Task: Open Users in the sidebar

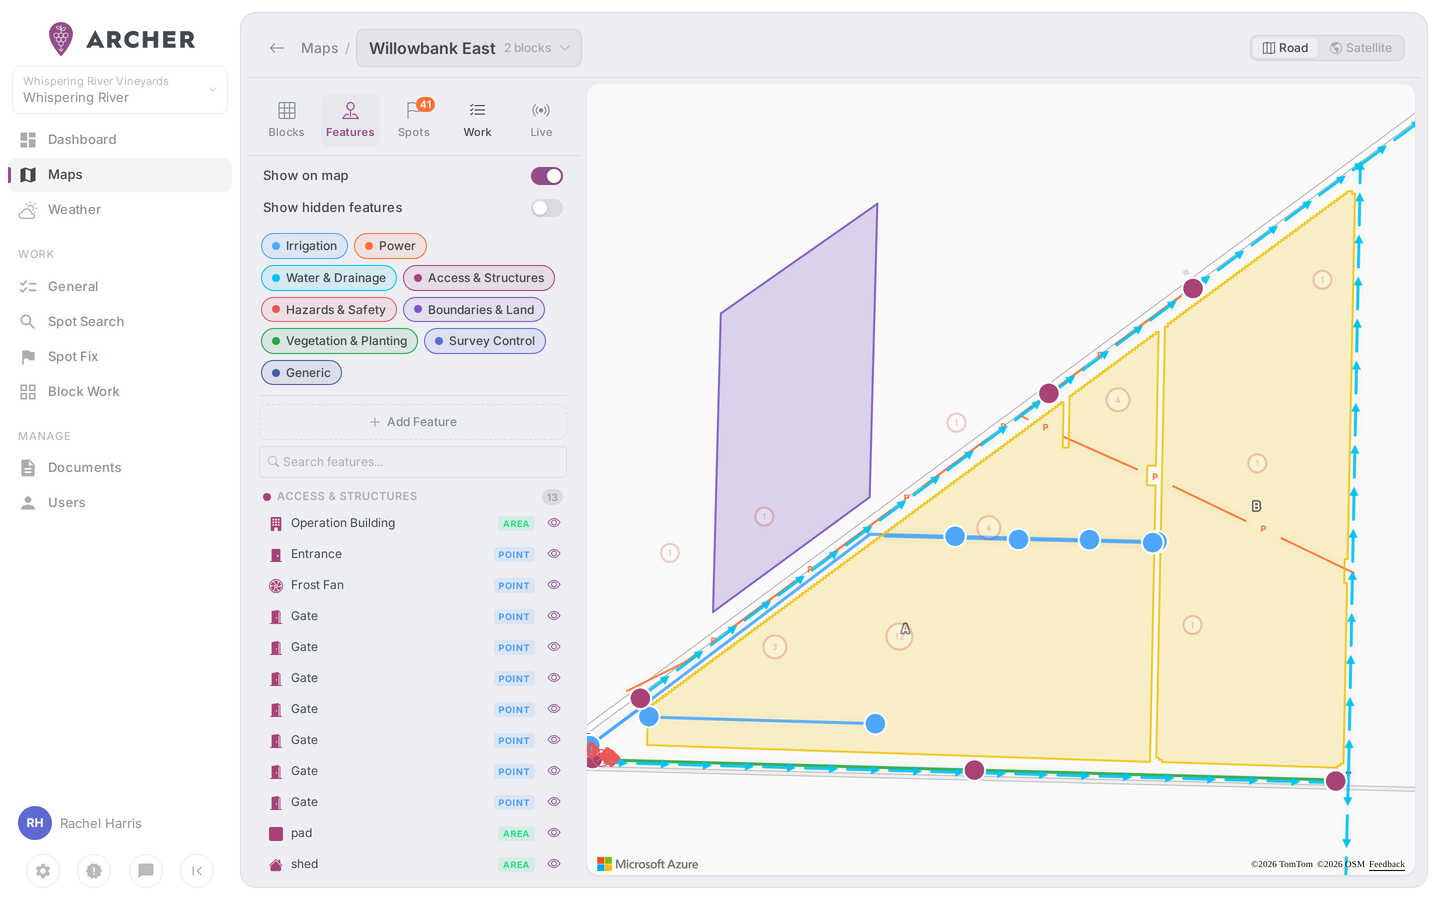Action: coord(120,503)
